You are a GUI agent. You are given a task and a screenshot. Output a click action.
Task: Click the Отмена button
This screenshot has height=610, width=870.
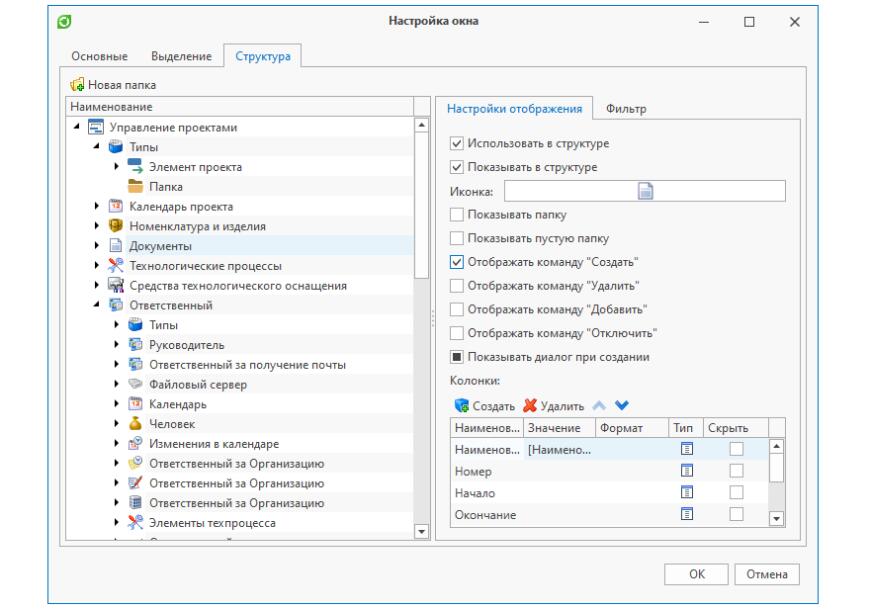coord(767,574)
